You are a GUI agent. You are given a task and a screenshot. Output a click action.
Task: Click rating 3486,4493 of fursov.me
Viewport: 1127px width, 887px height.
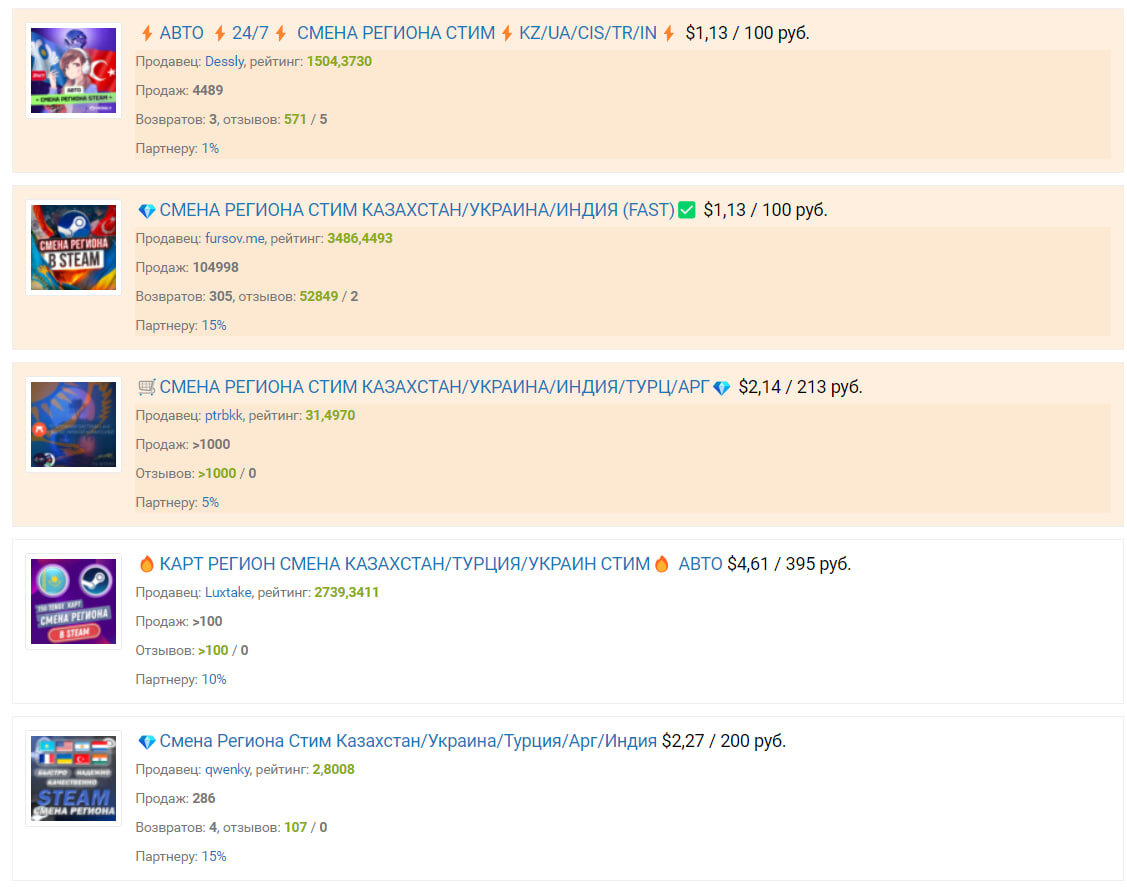coord(359,238)
